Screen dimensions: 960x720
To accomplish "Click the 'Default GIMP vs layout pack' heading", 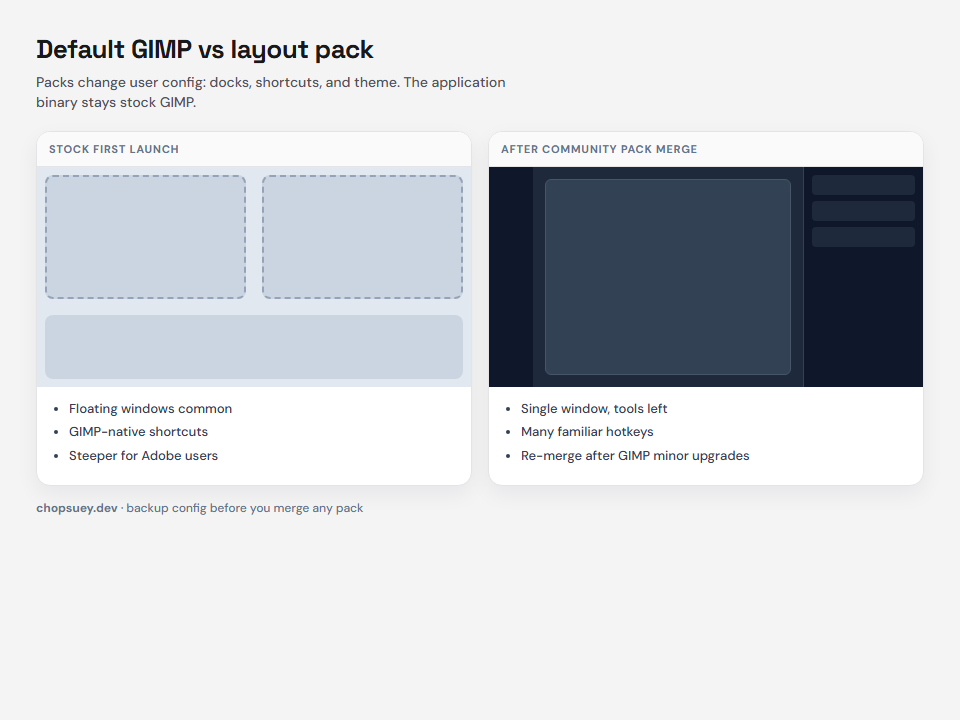I will [x=204, y=50].
